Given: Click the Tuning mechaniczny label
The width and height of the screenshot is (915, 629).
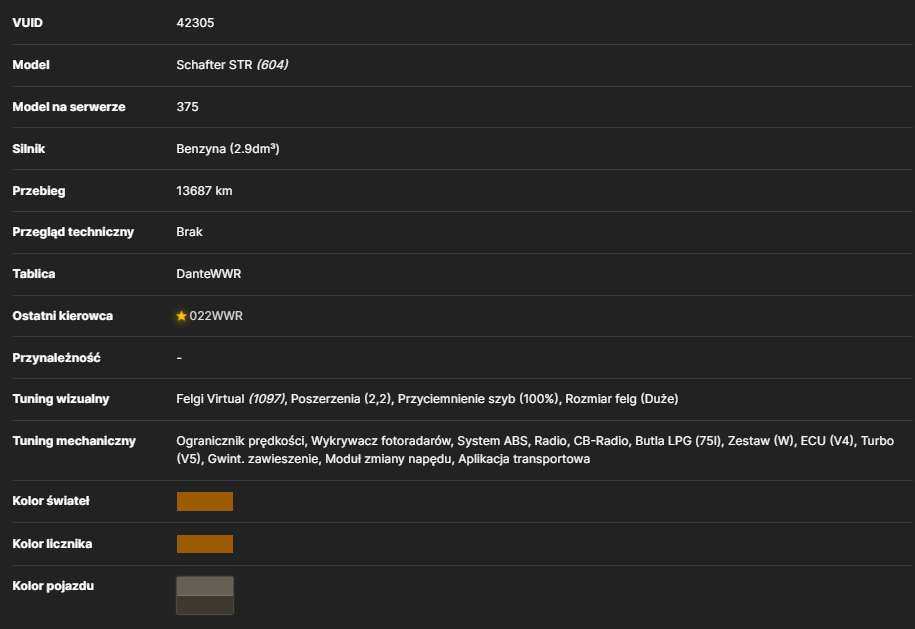Looking at the screenshot, I should [x=74, y=441].
